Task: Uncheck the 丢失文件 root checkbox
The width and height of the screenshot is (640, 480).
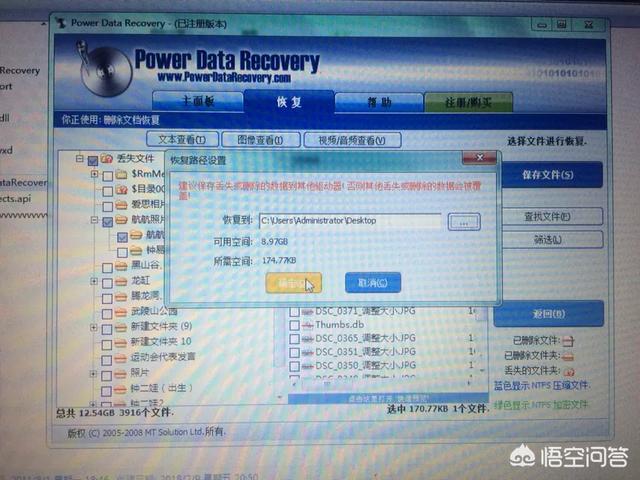Action: point(92,160)
